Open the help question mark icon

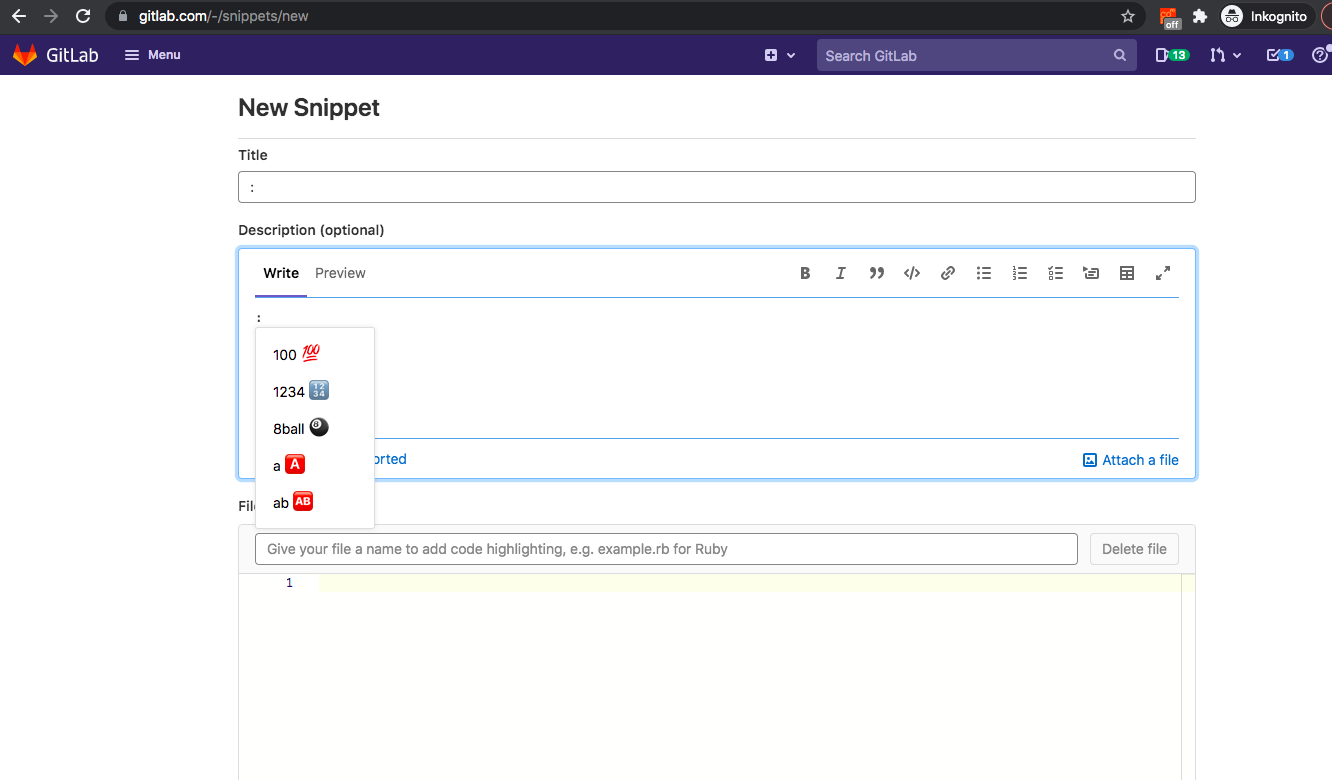(x=1320, y=56)
